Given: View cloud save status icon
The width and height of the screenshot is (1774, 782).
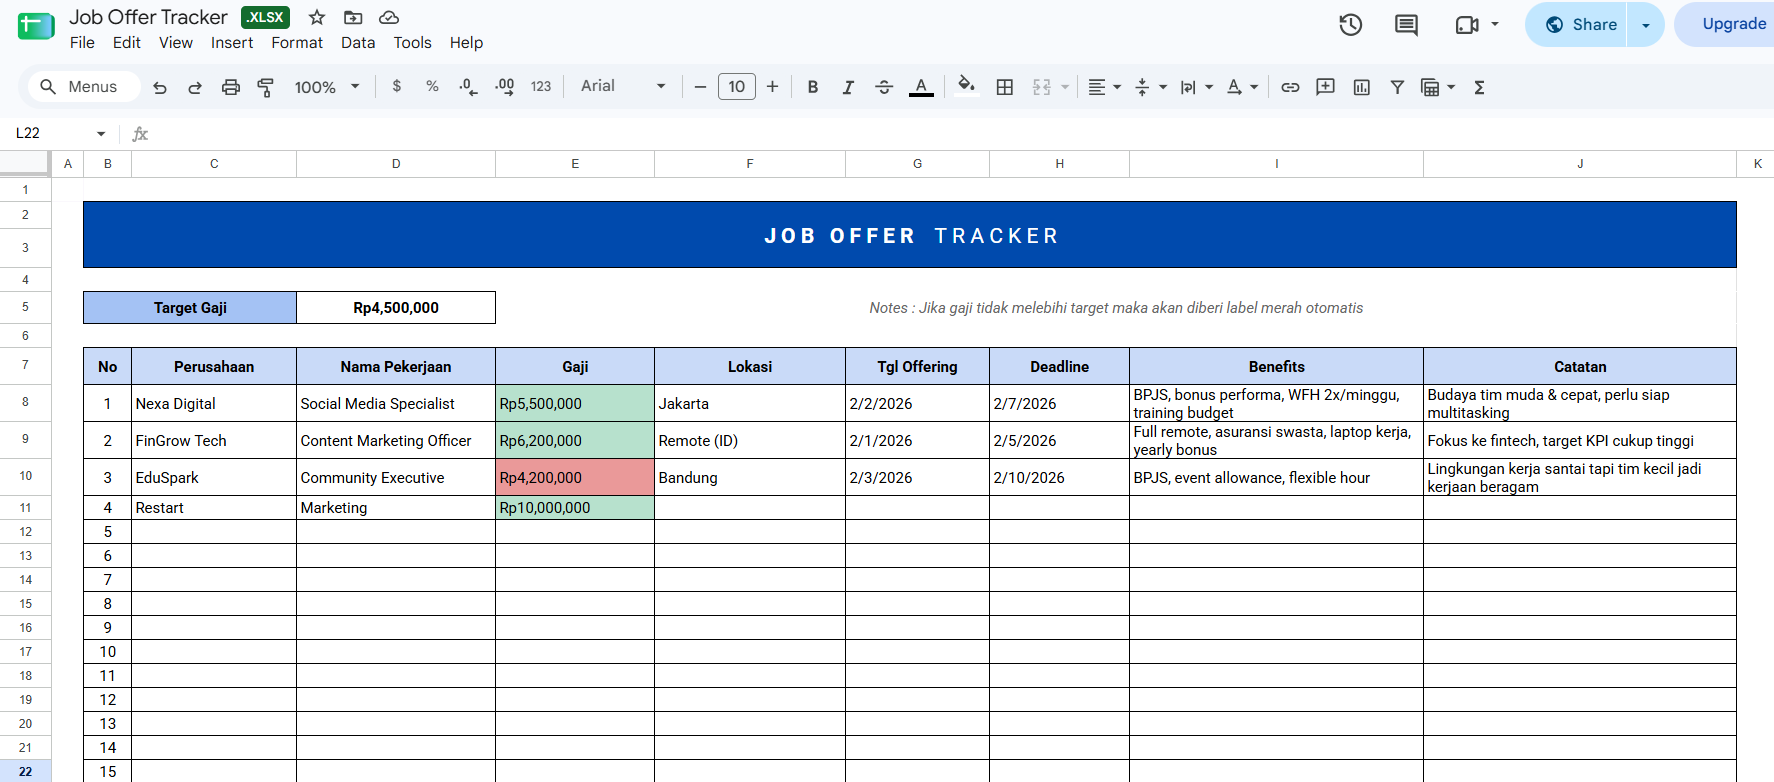Looking at the screenshot, I should (x=389, y=17).
